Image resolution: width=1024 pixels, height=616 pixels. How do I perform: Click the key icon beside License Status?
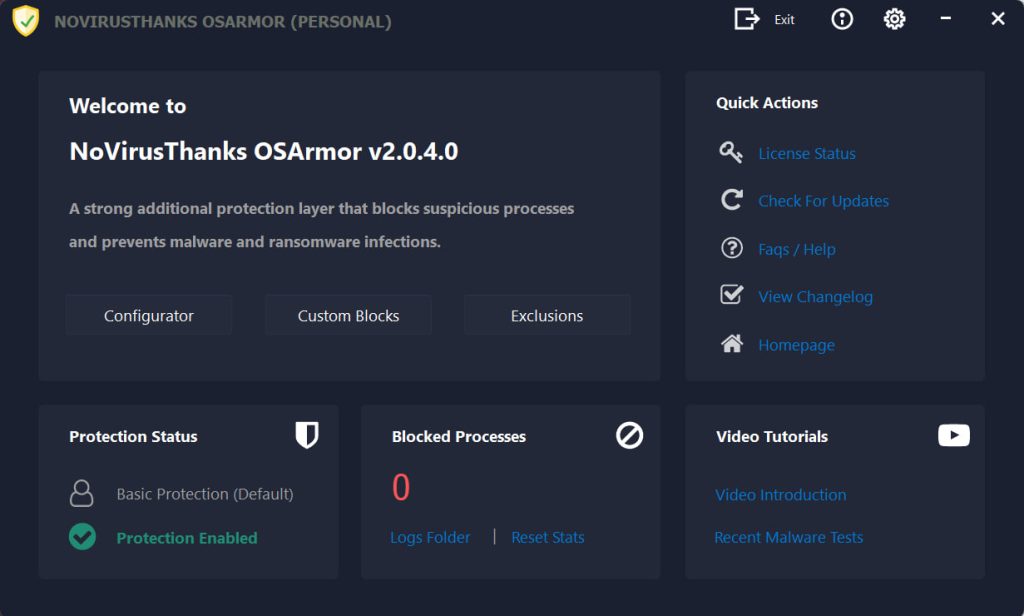pyautogui.click(x=731, y=152)
